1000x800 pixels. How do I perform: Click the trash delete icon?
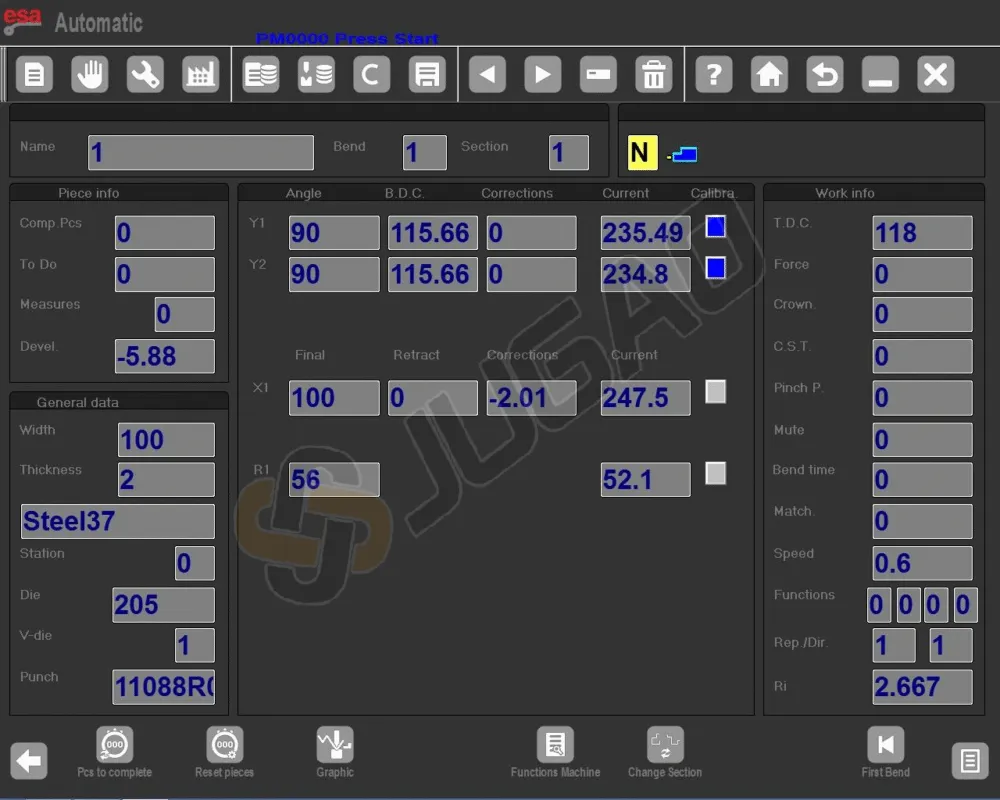pyautogui.click(x=653, y=75)
